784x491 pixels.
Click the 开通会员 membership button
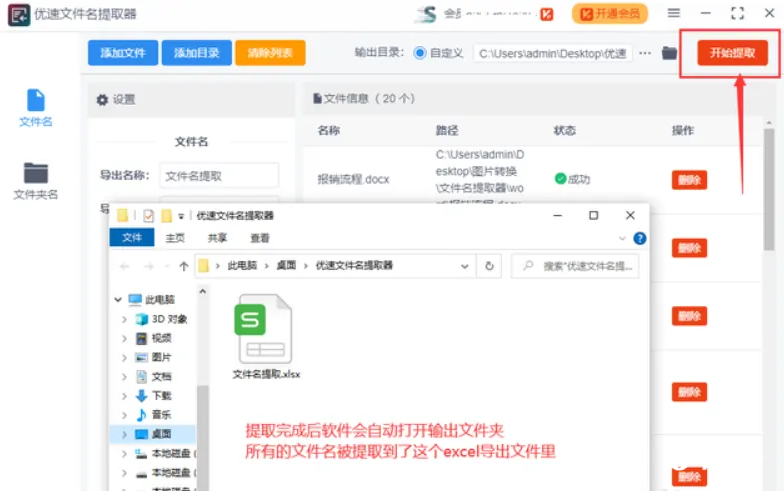(610, 14)
